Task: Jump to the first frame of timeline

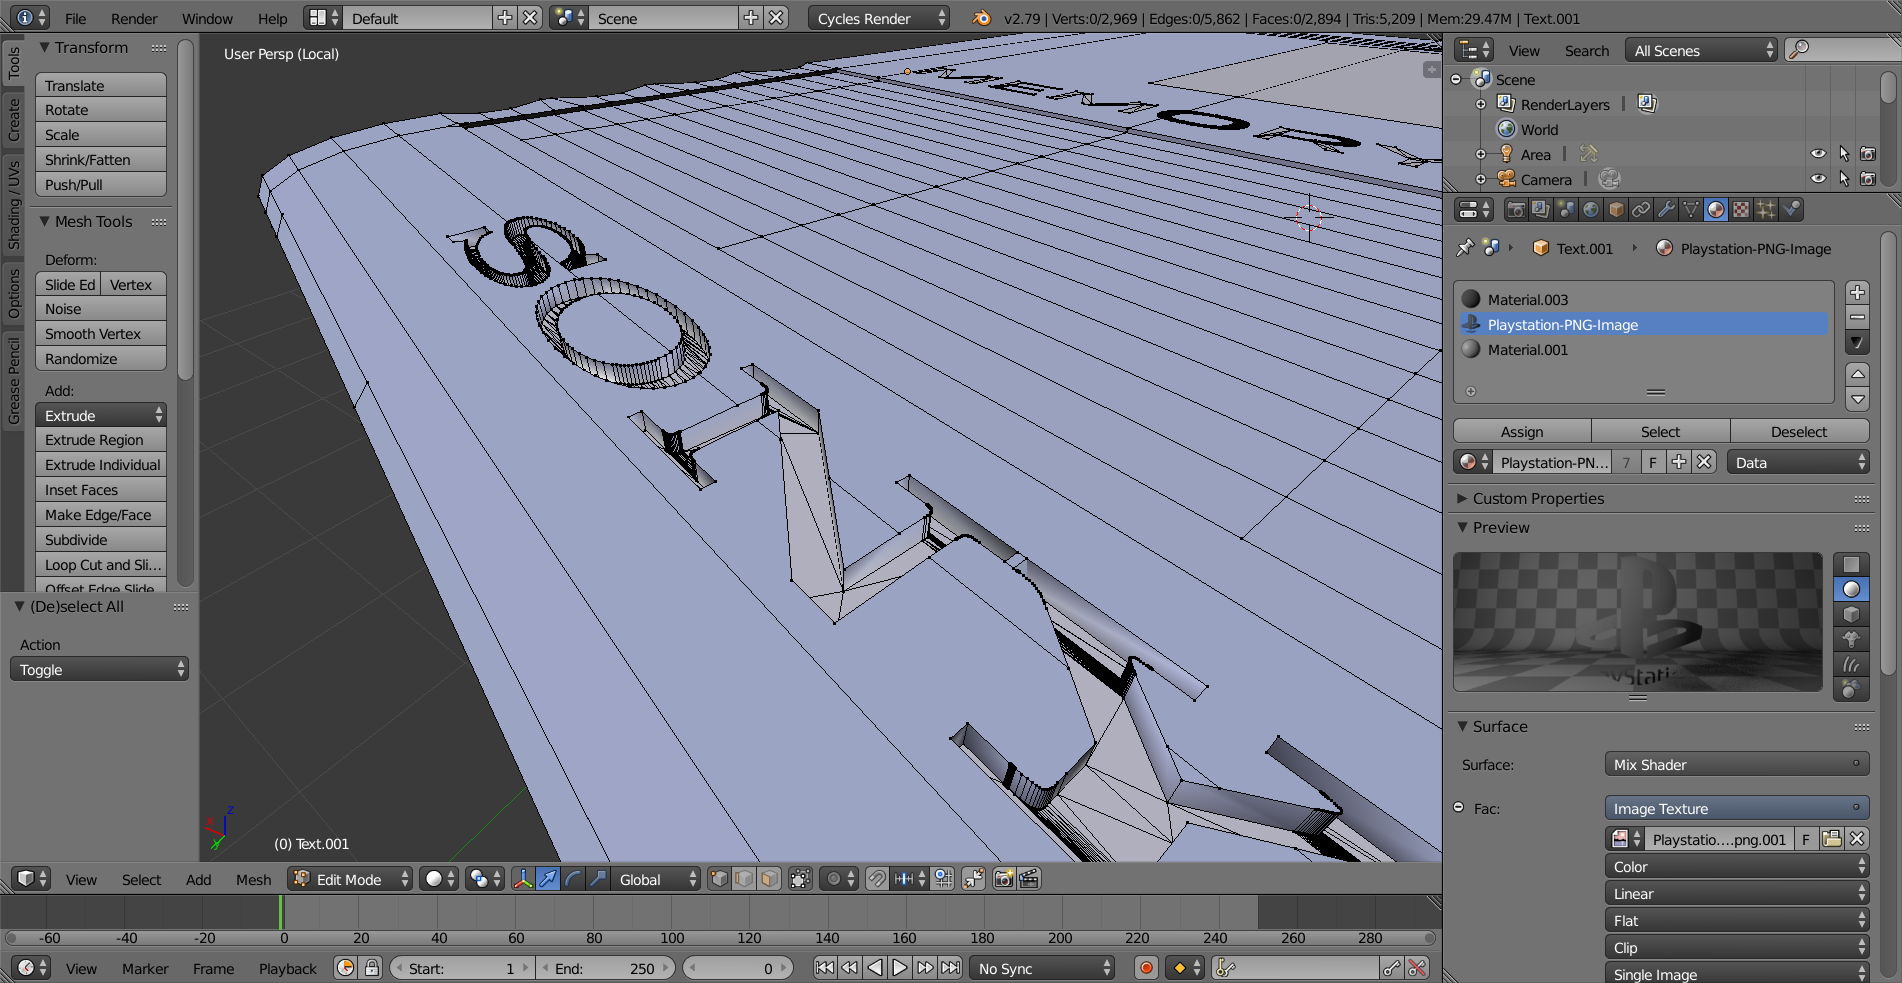Action: 825,968
